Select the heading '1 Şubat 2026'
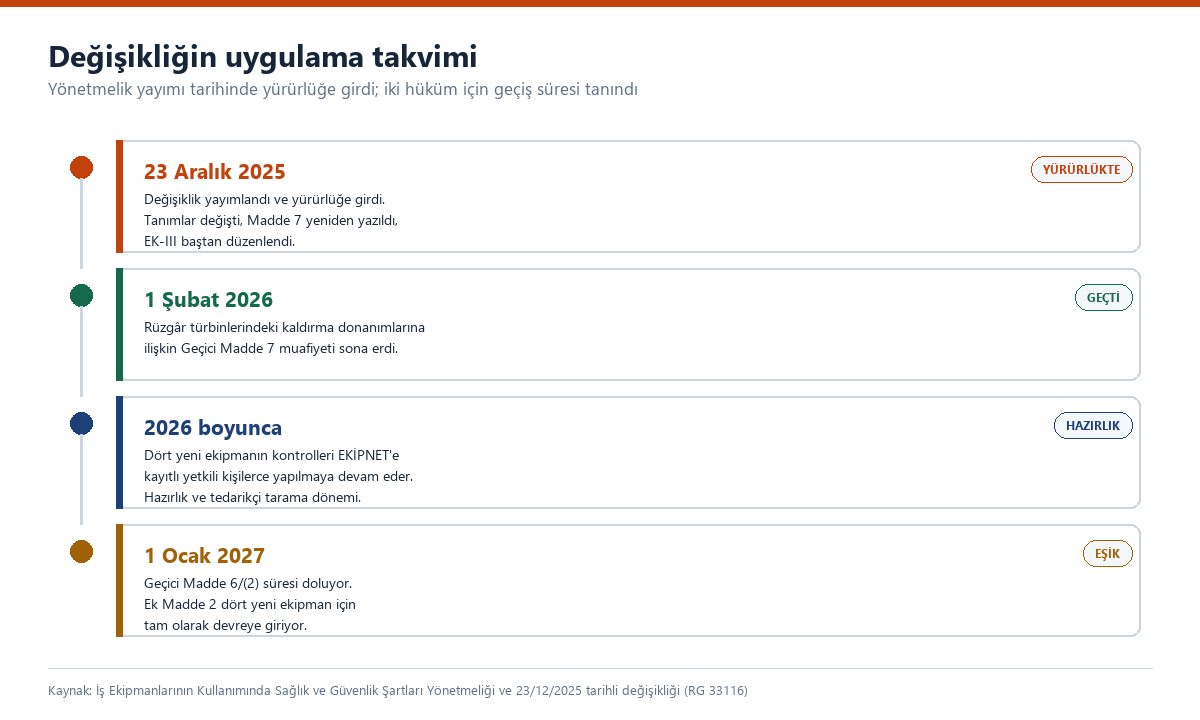 click(208, 300)
